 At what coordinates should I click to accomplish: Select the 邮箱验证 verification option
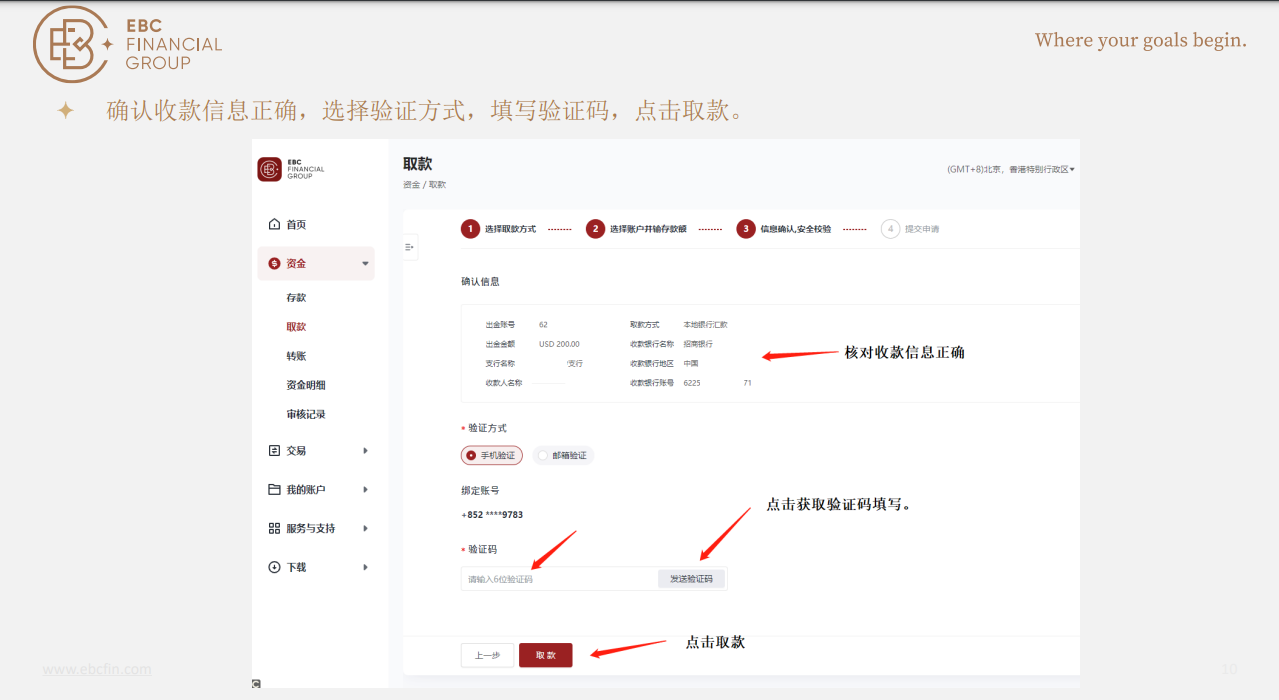[564, 455]
